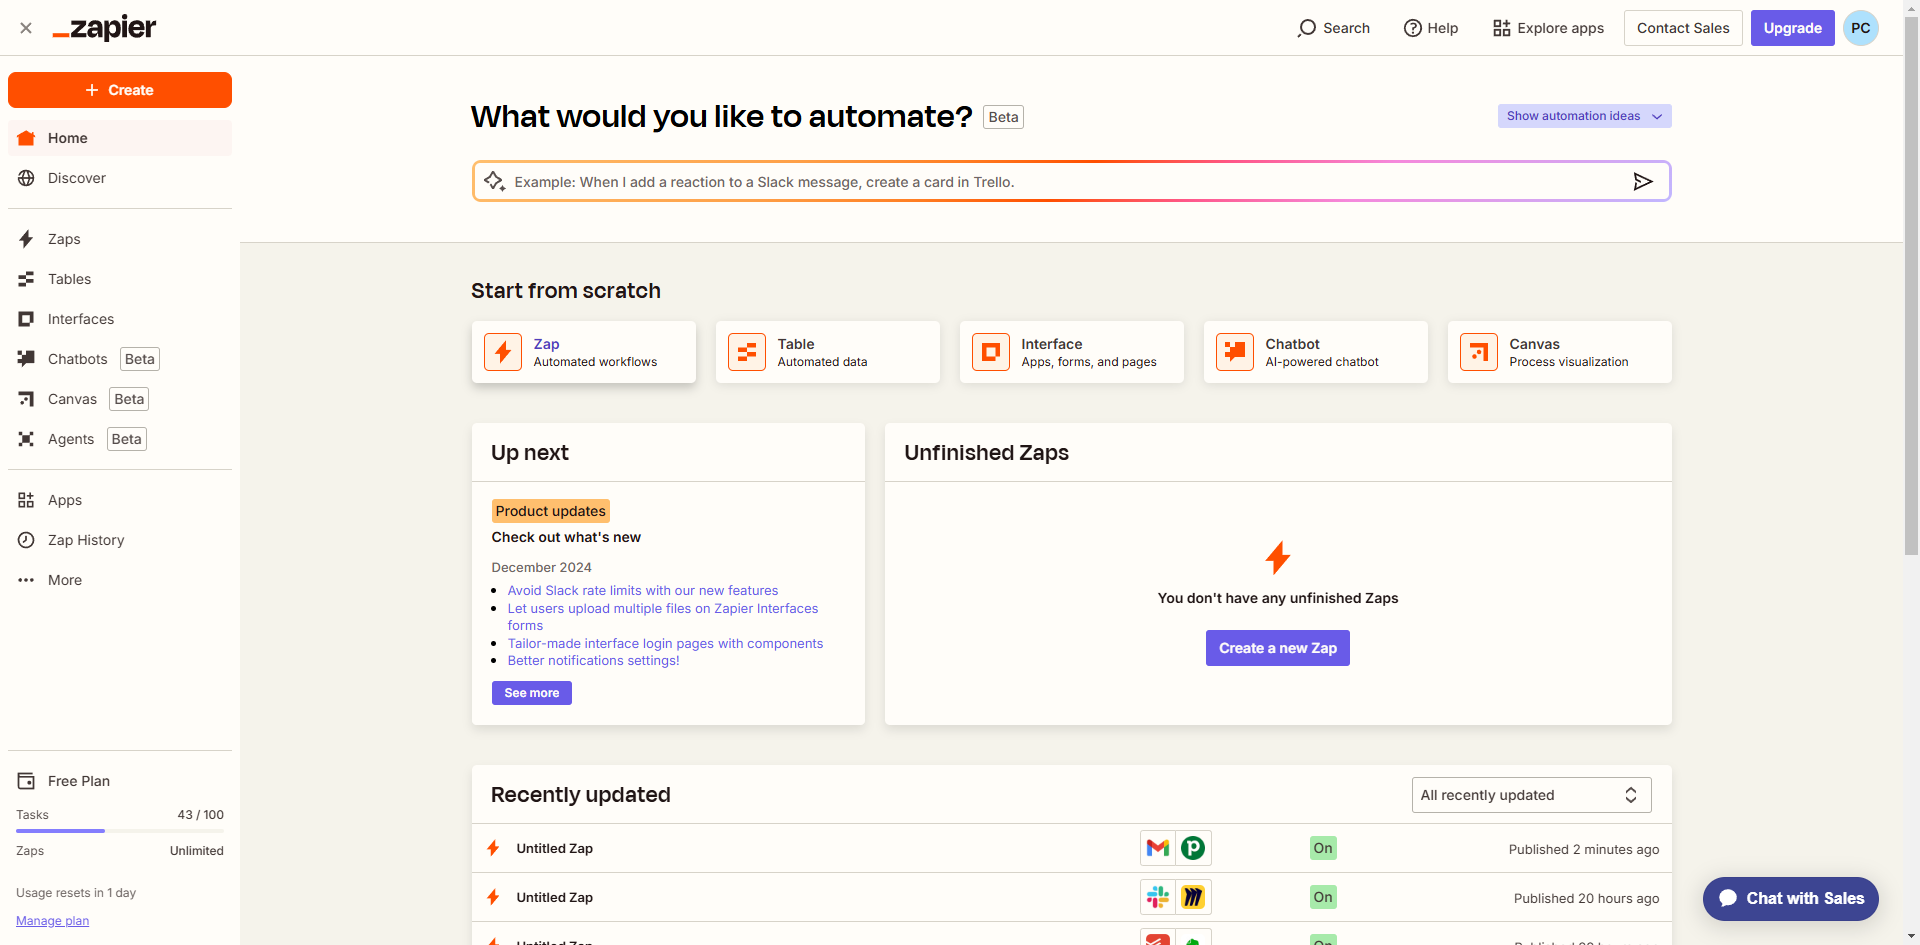
Task: Go to Zap History in sidebar
Action: point(86,540)
